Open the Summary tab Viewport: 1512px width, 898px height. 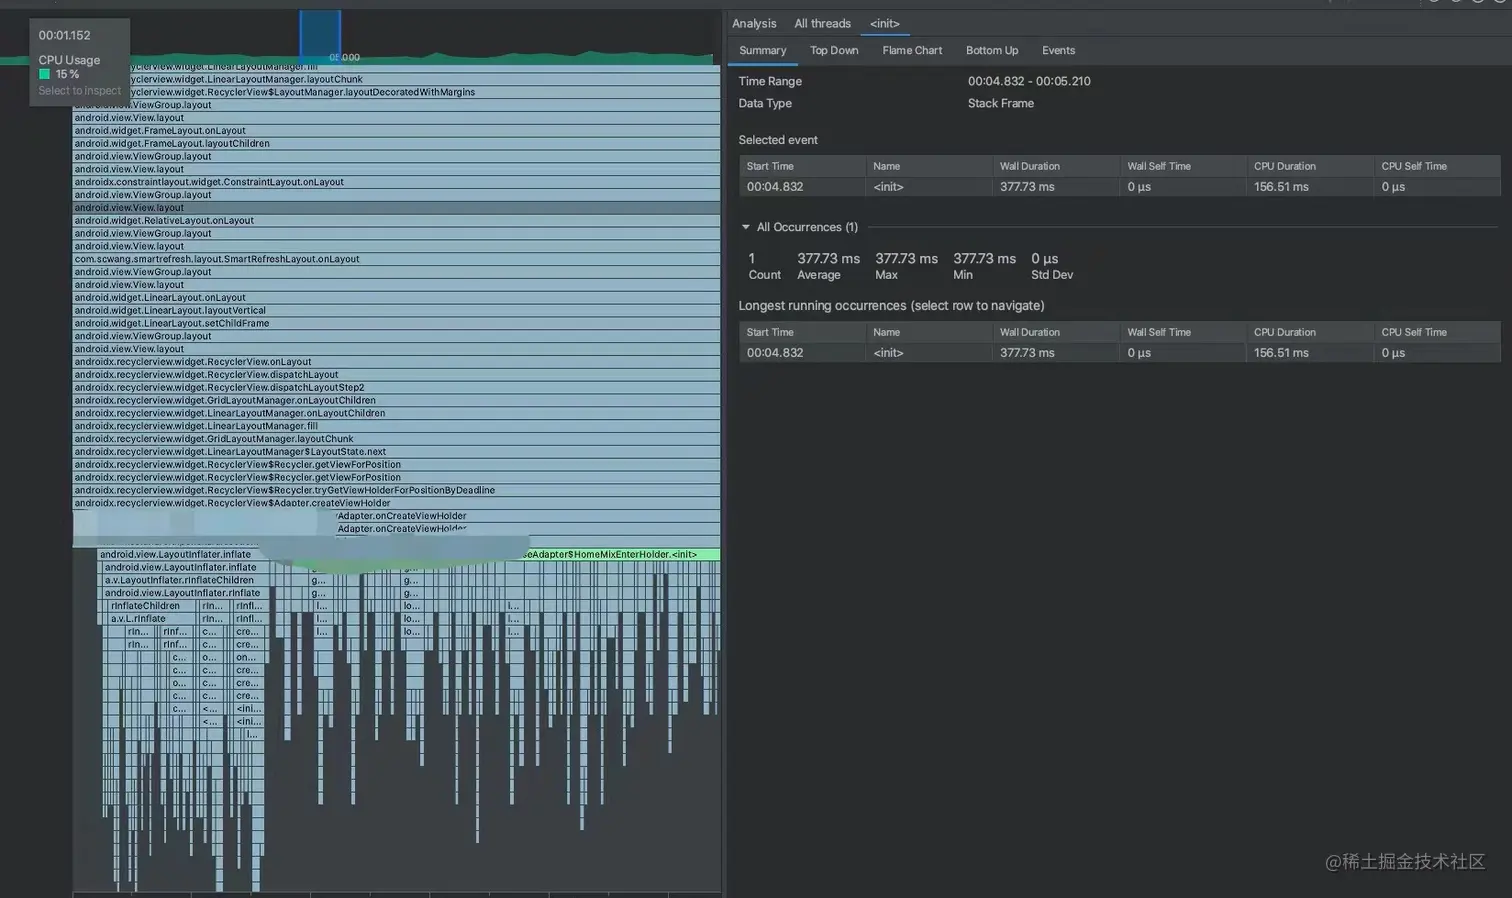tap(762, 50)
